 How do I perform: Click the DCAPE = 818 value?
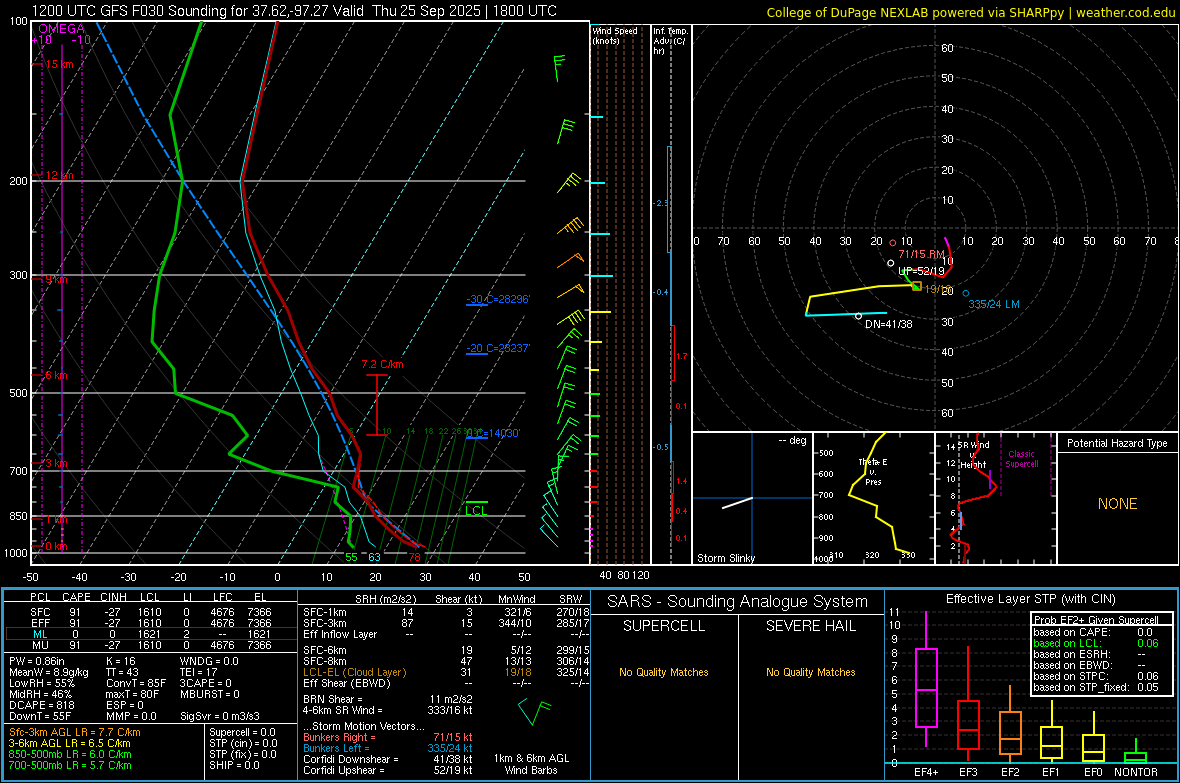click(41, 705)
